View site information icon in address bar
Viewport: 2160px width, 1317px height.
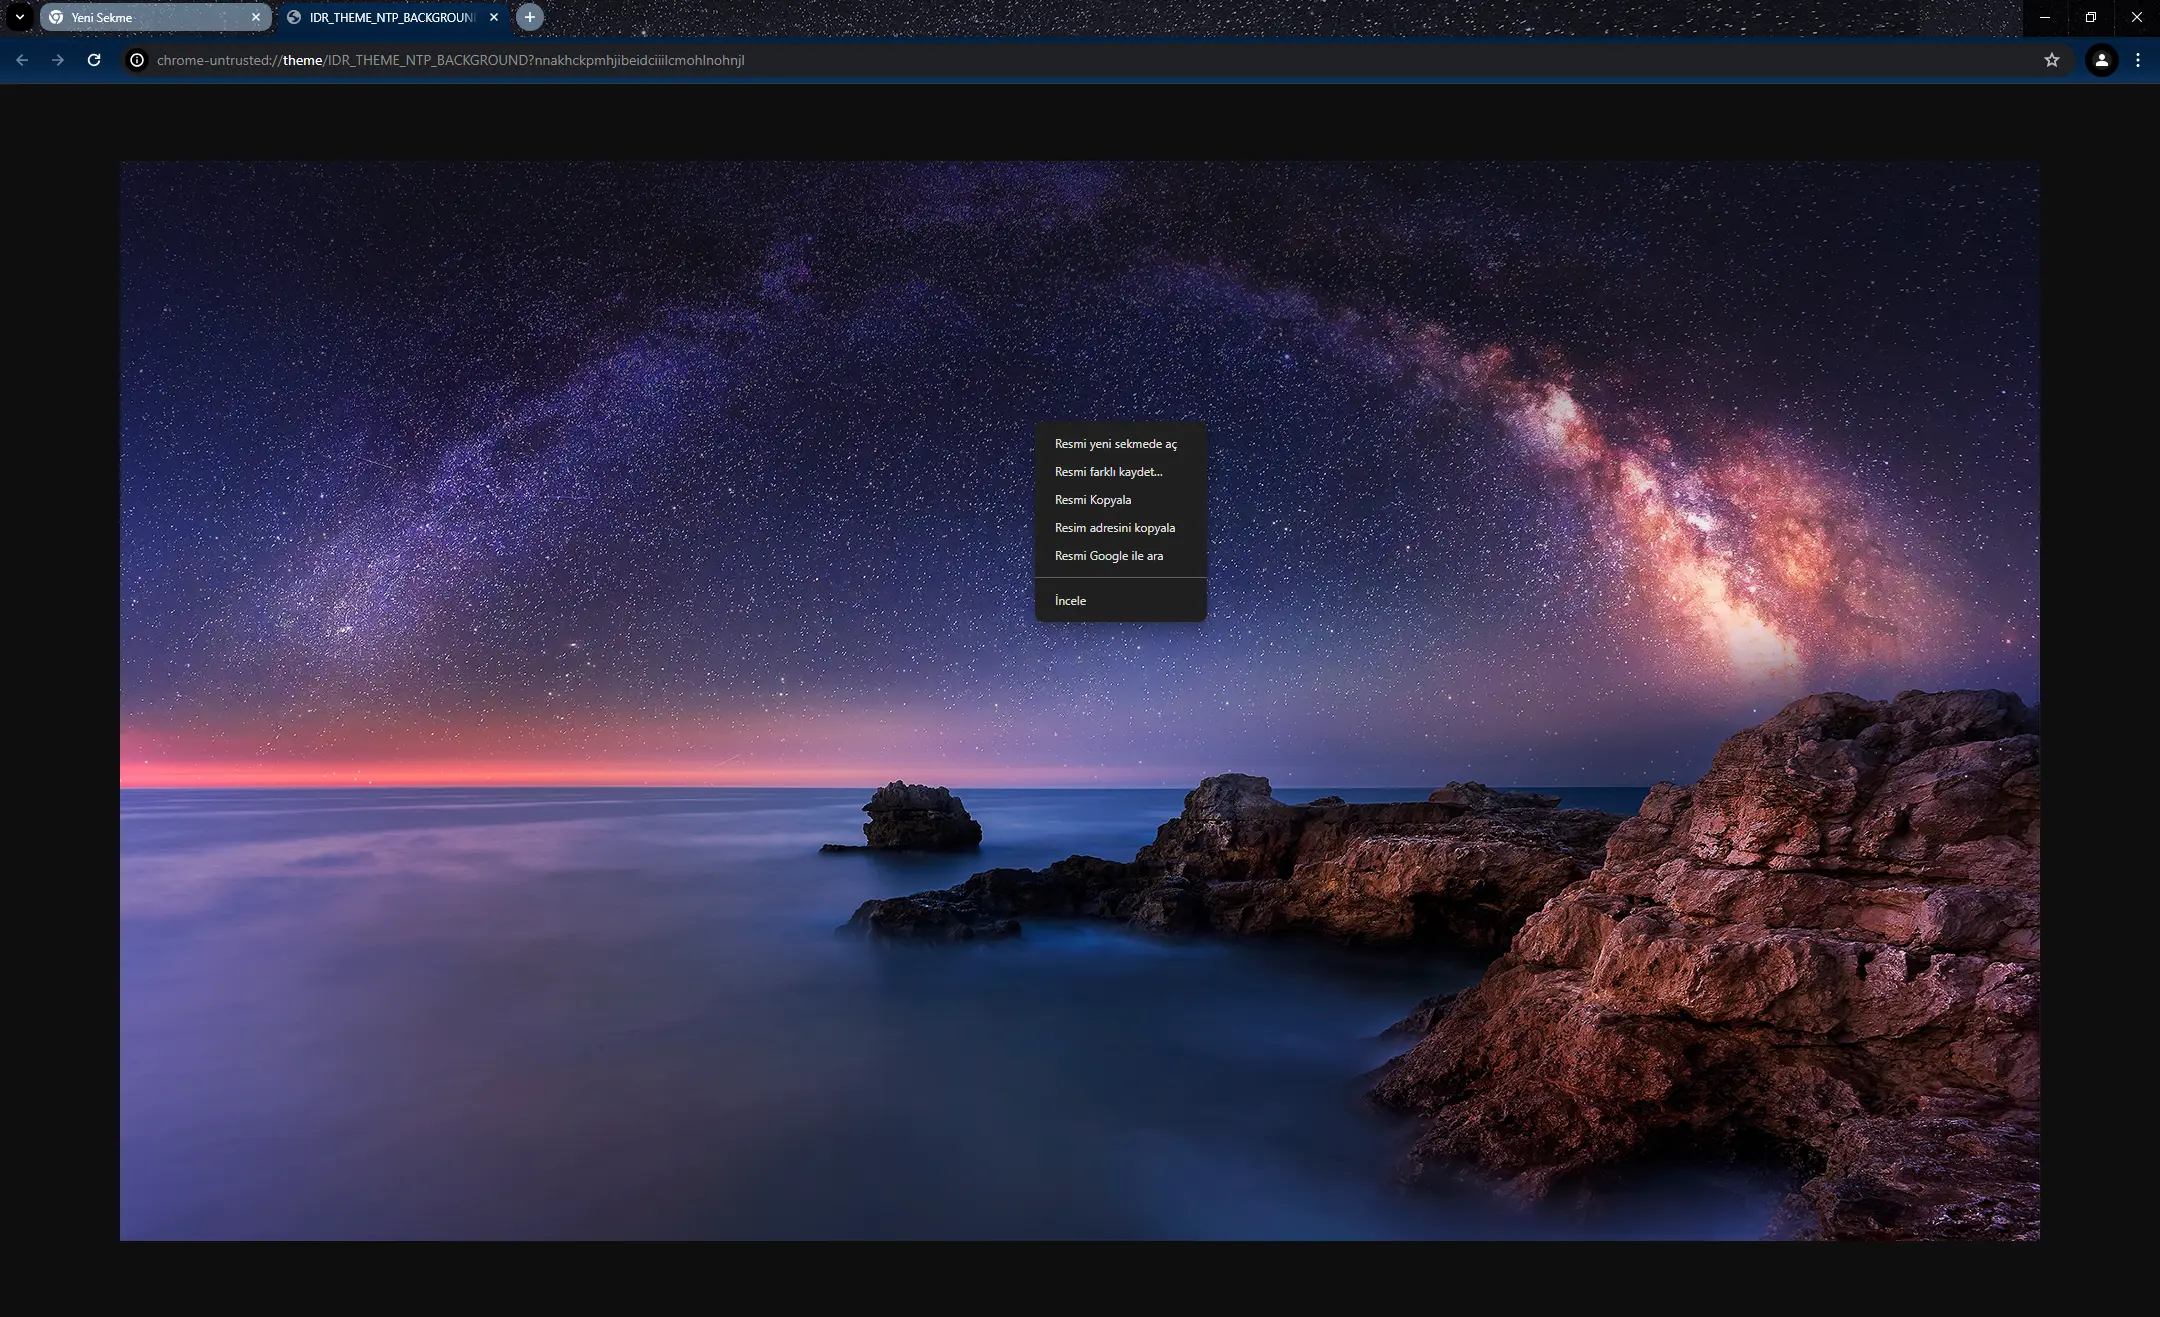(x=137, y=60)
